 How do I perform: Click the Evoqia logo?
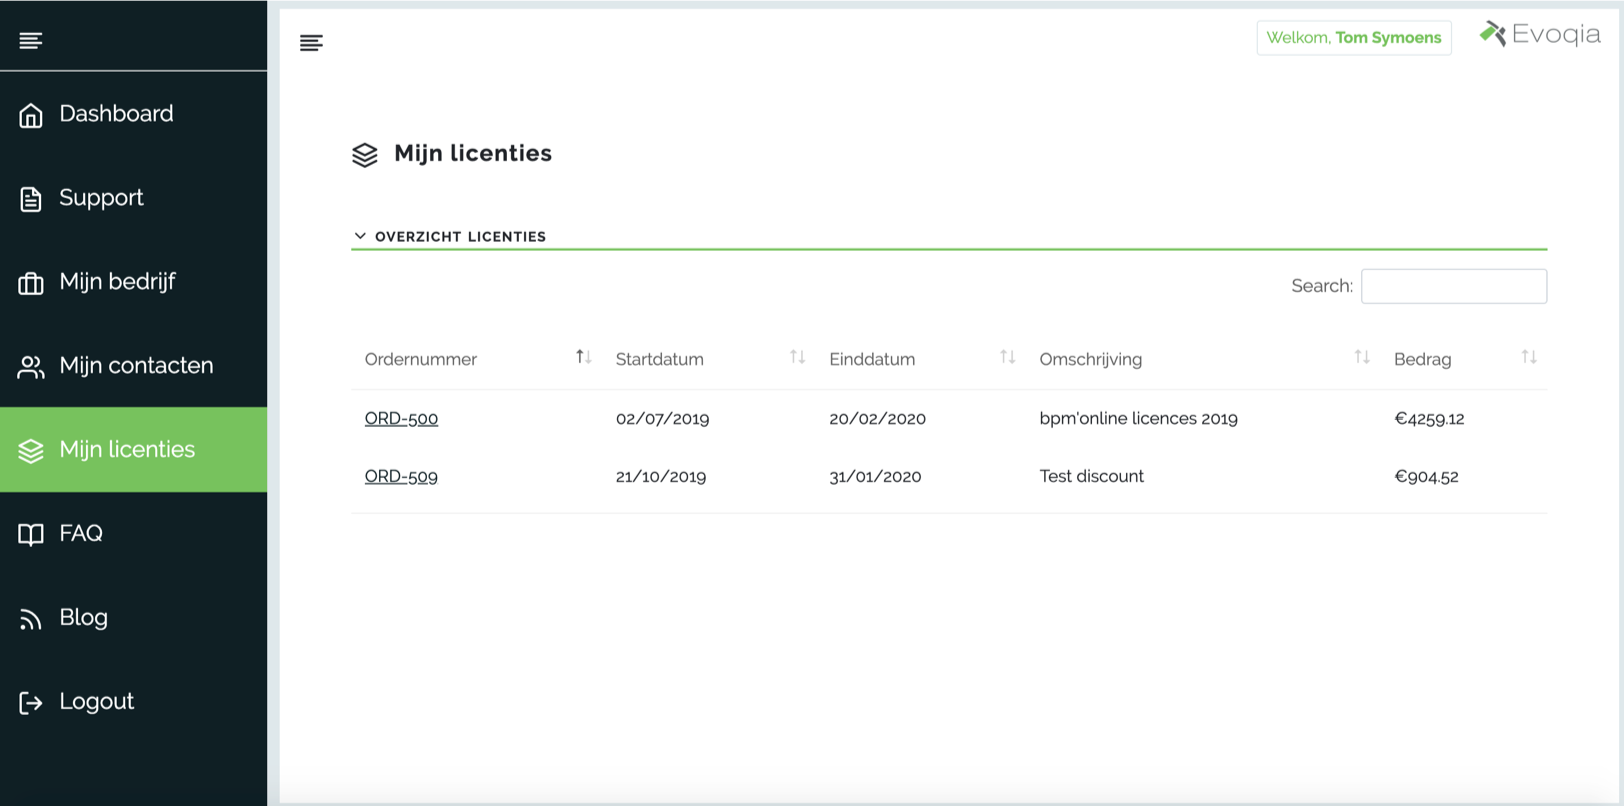point(1540,34)
